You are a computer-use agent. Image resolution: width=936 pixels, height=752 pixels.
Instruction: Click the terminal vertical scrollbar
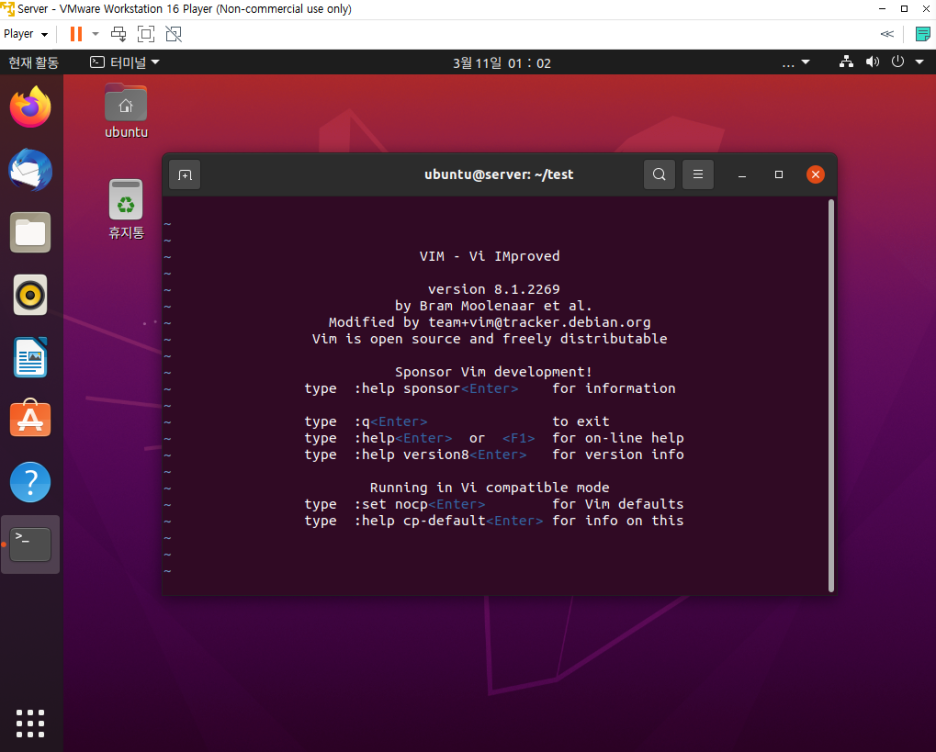click(x=831, y=396)
